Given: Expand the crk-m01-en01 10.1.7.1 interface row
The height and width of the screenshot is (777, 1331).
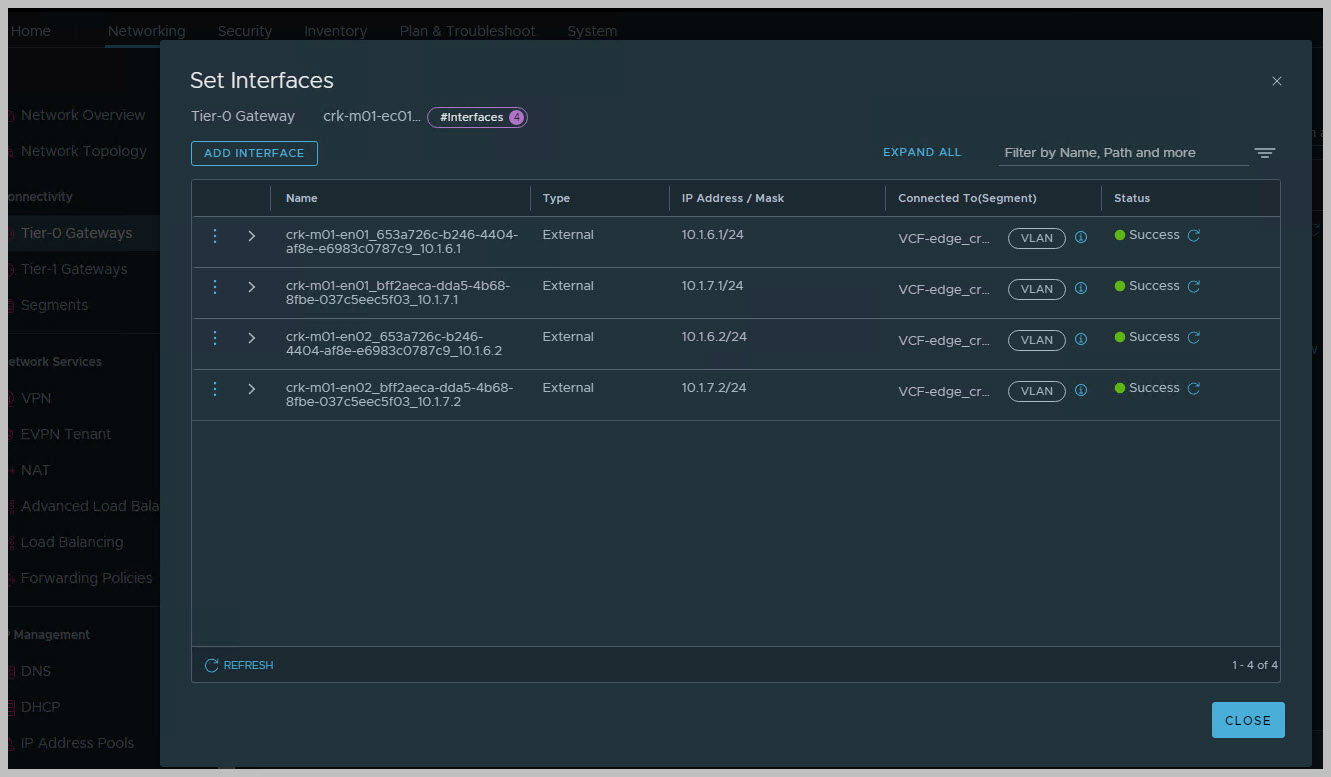Looking at the screenshot, I should click(252, 287).
